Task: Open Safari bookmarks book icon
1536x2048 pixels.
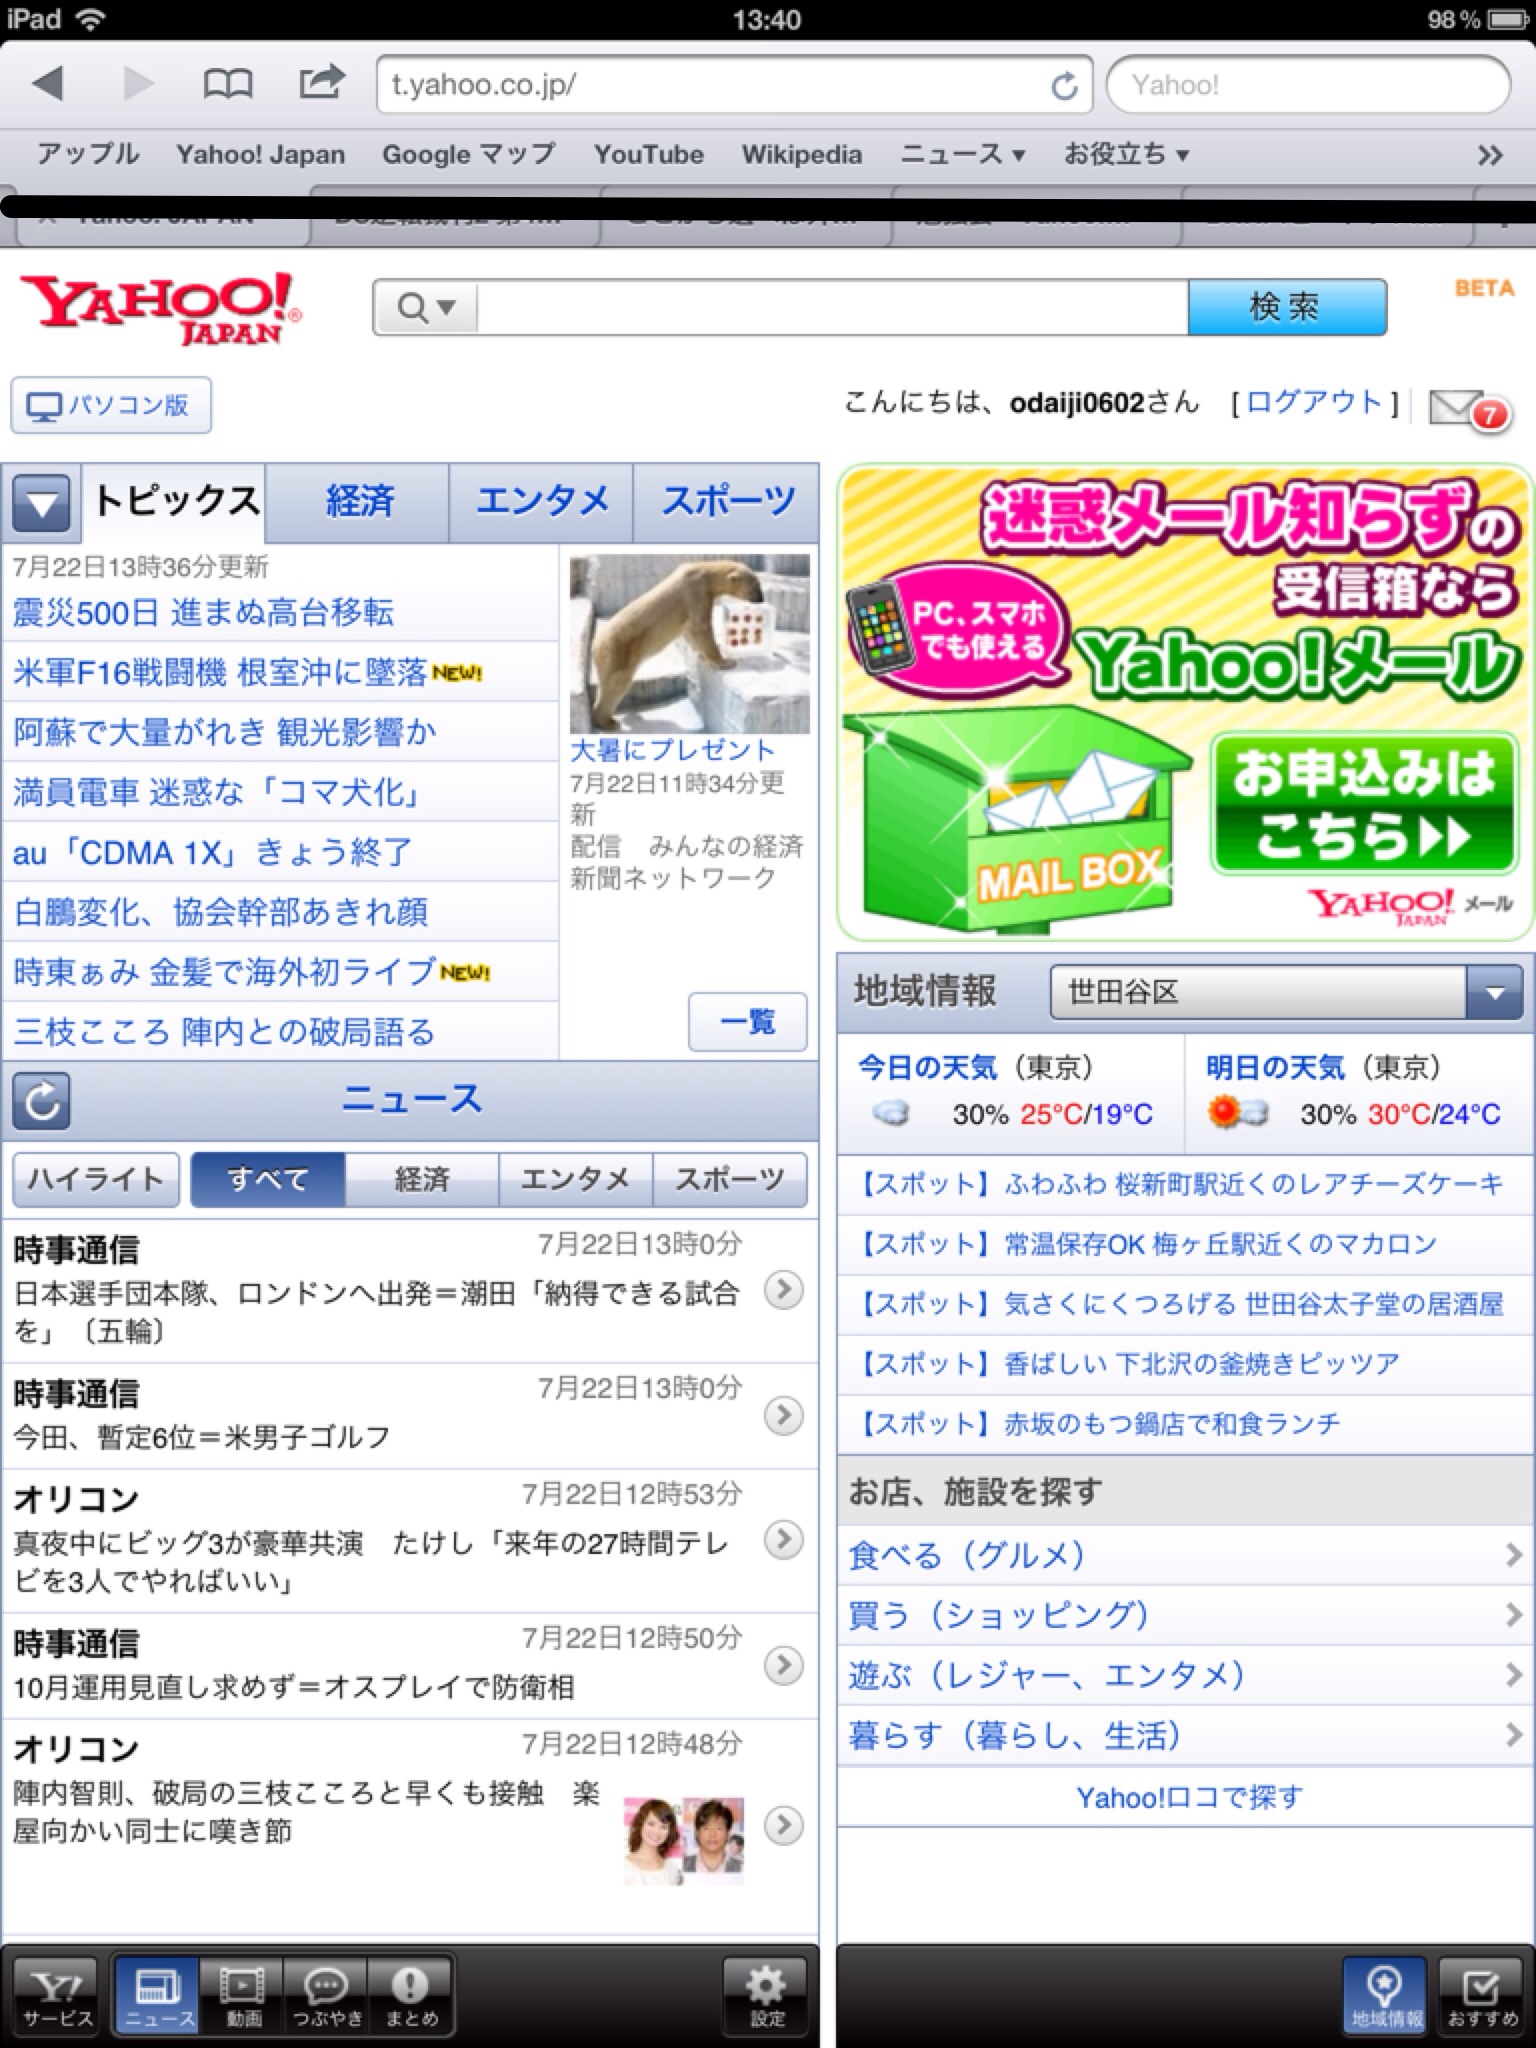Action: [x=228, y=84]
